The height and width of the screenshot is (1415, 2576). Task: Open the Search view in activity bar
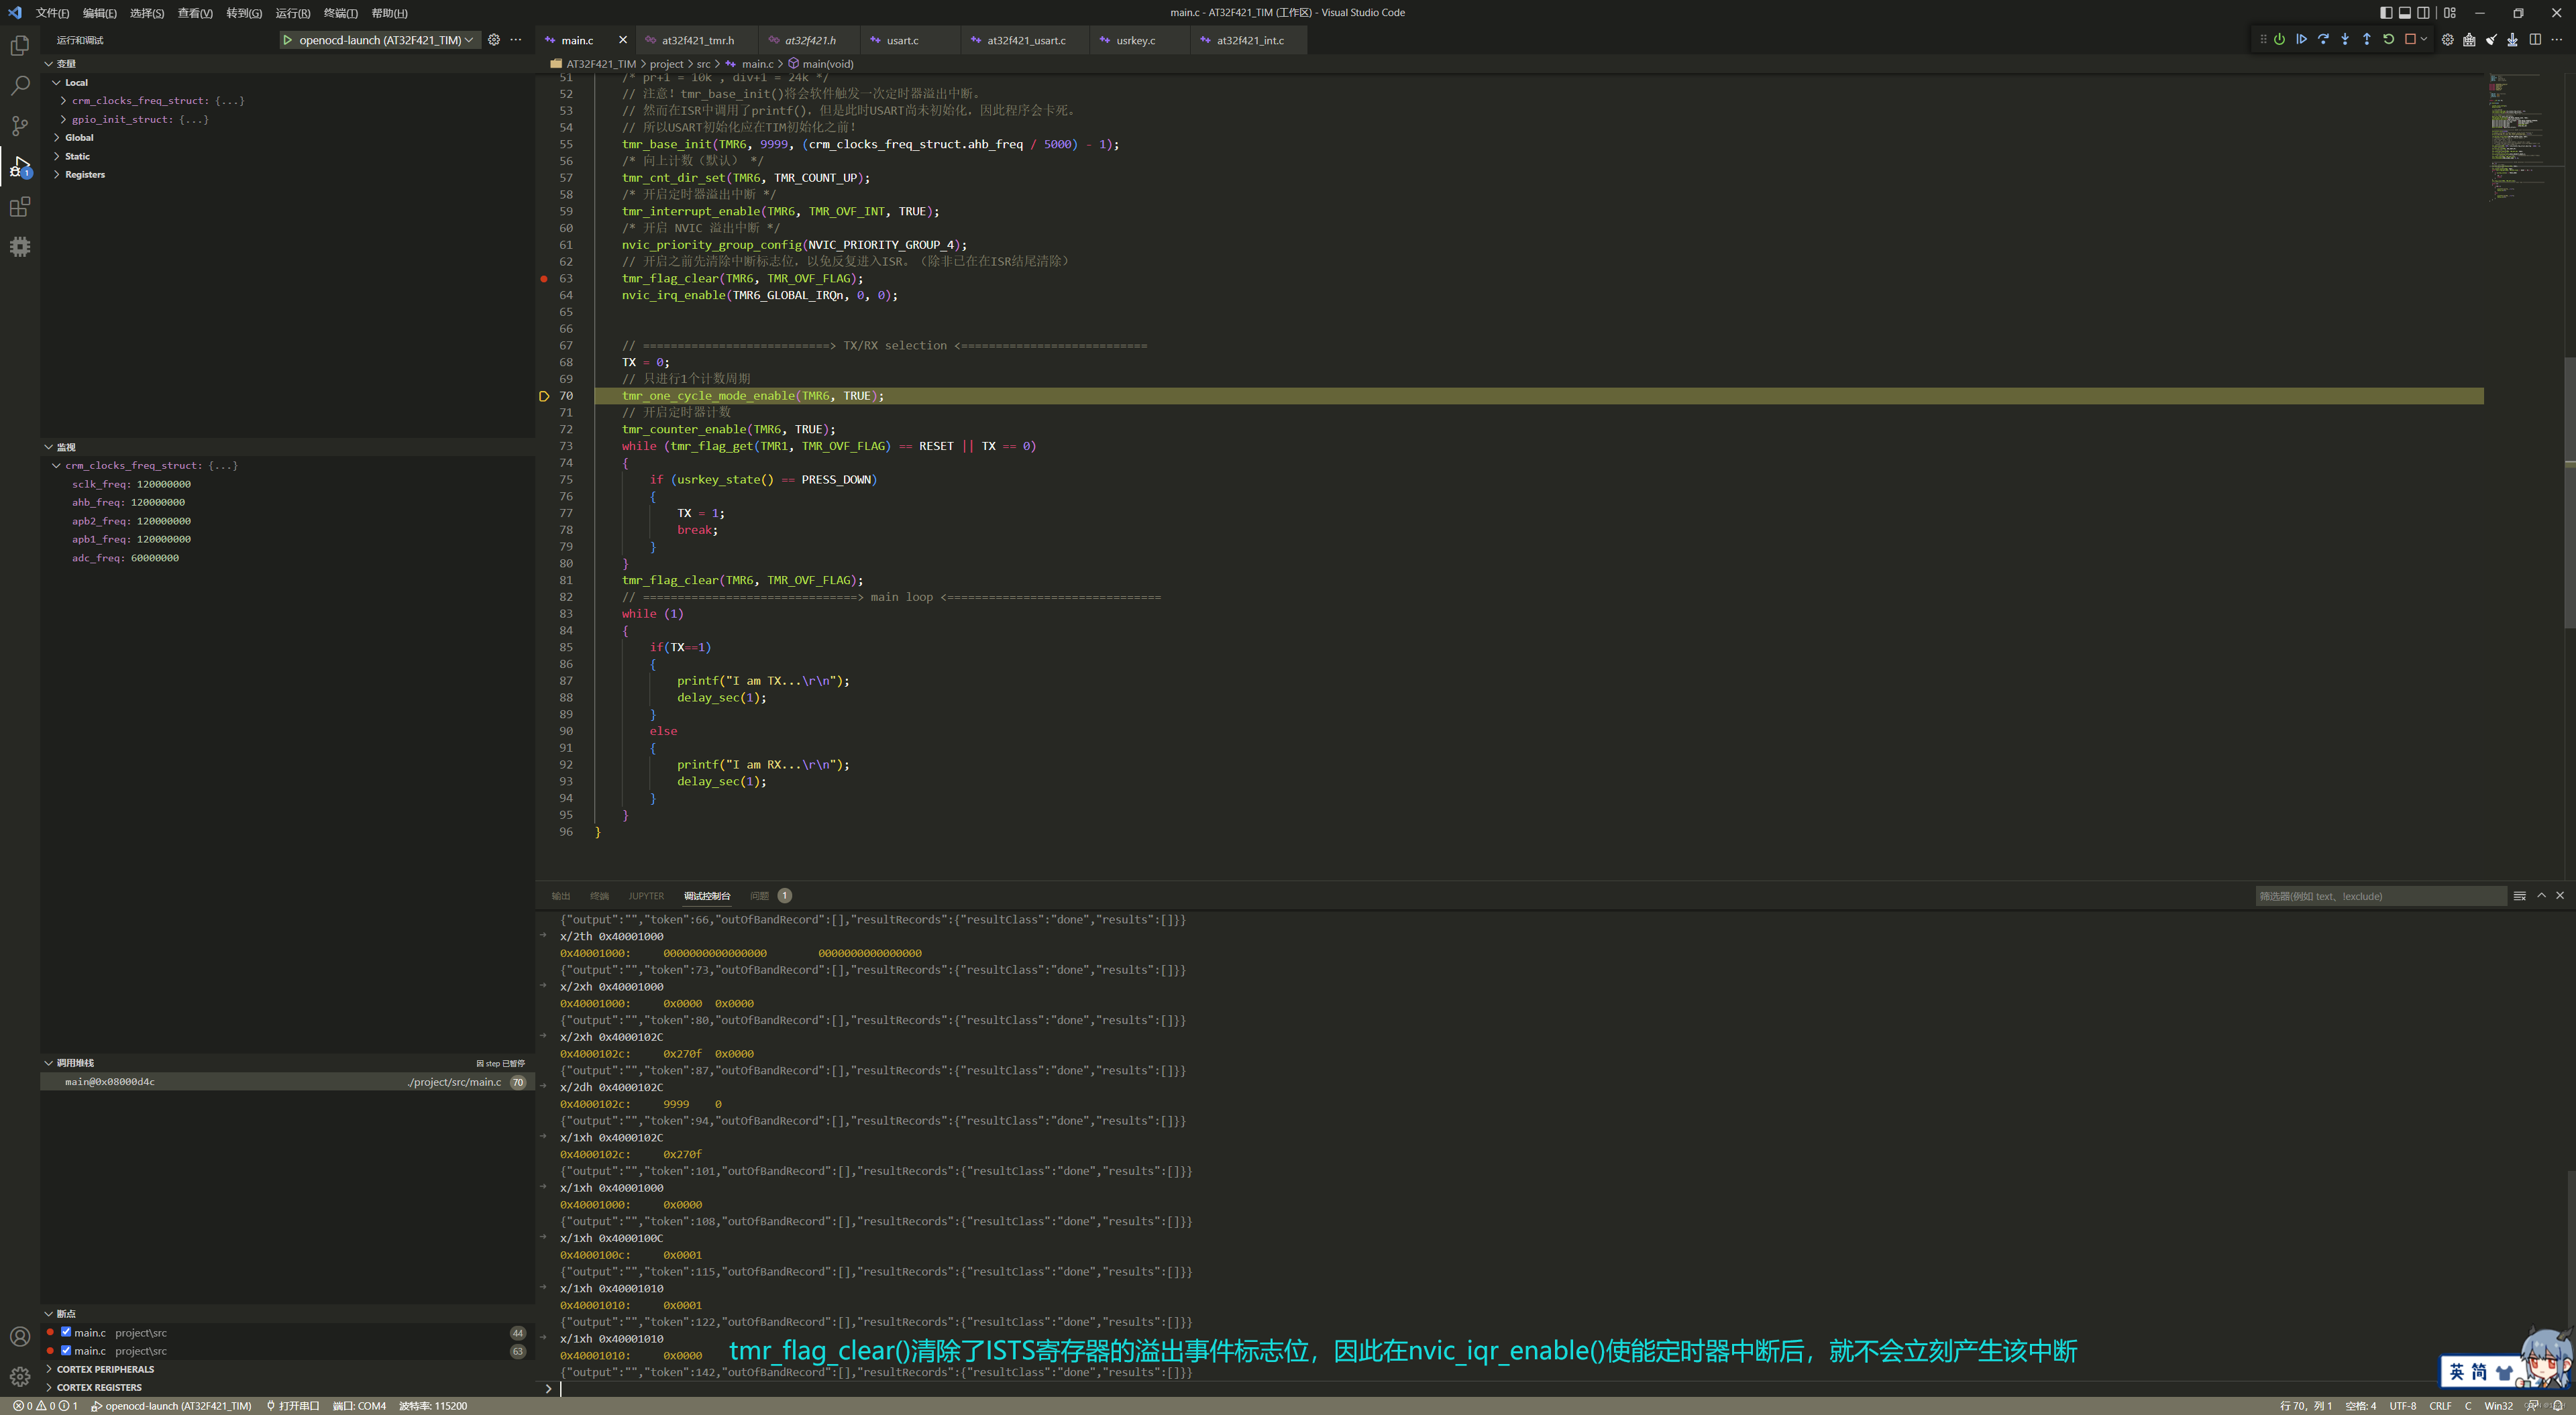click(x=20, y=86)
